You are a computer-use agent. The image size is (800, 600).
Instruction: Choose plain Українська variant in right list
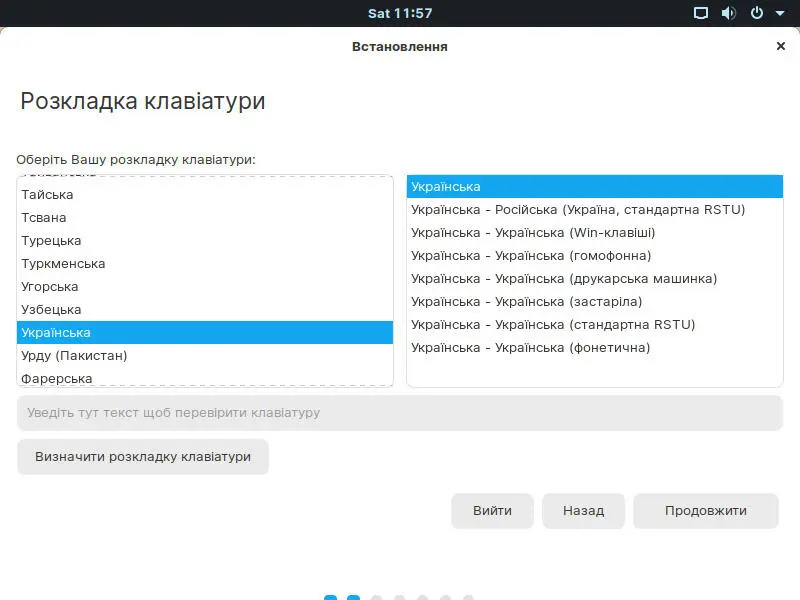point(595,187)
